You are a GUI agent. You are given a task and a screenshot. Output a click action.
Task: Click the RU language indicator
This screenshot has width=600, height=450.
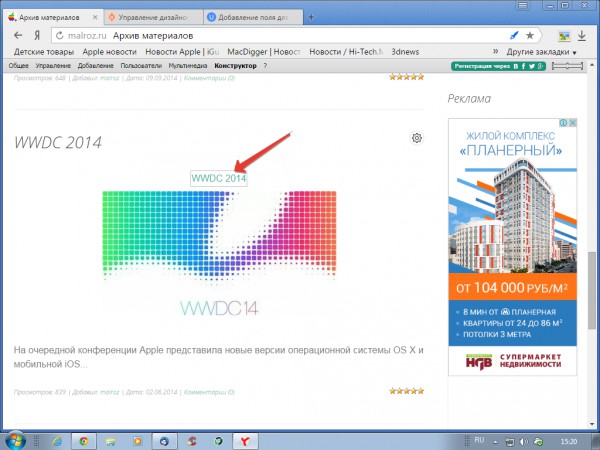click(x=479, y=440)
